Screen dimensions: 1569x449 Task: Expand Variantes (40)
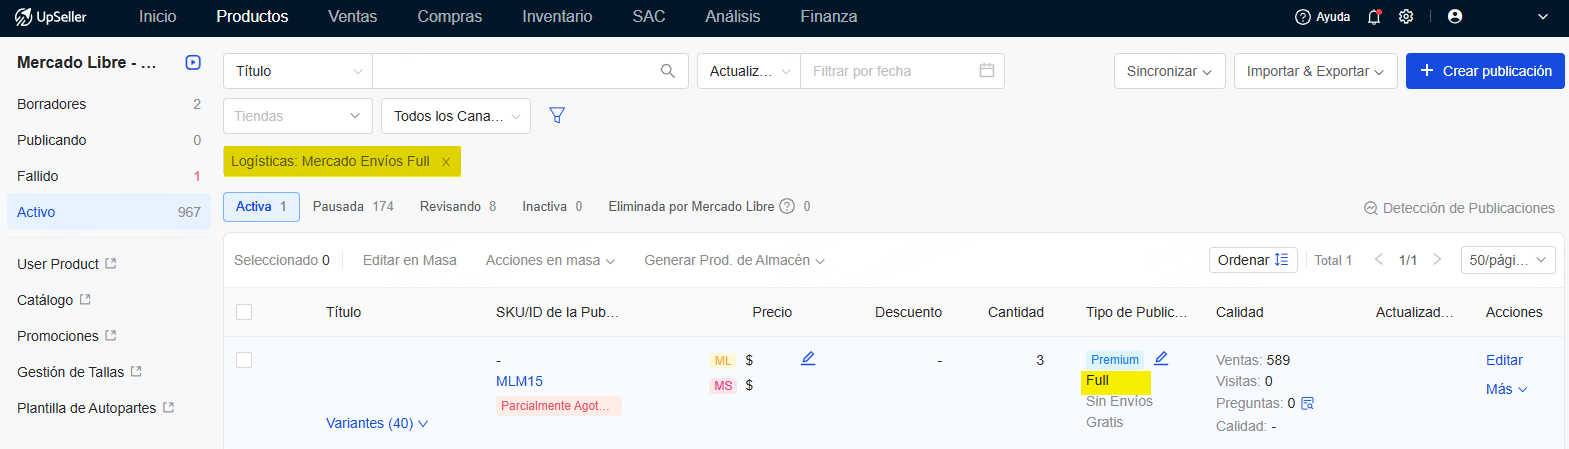click(x=377, y=423)
